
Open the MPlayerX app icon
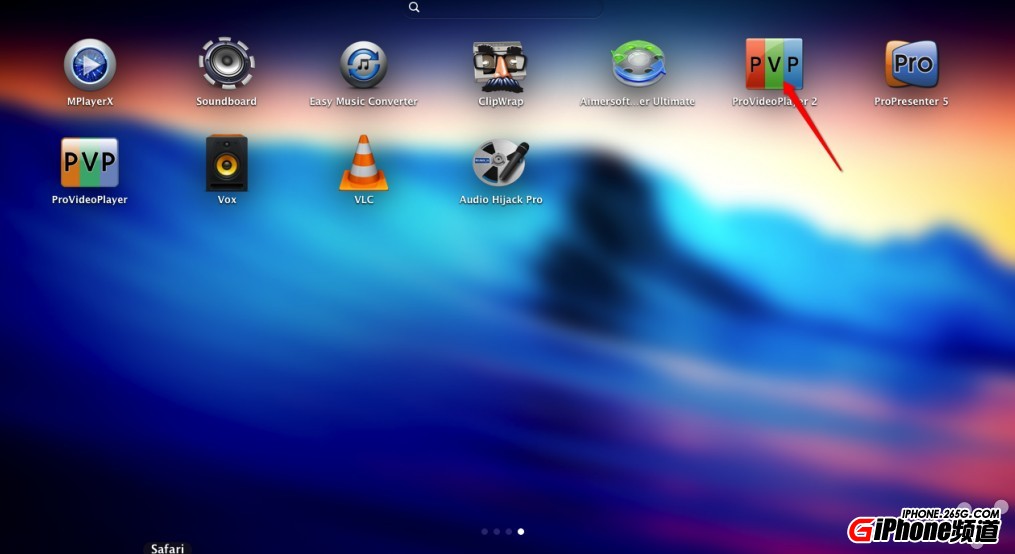[x=90, y=64]
